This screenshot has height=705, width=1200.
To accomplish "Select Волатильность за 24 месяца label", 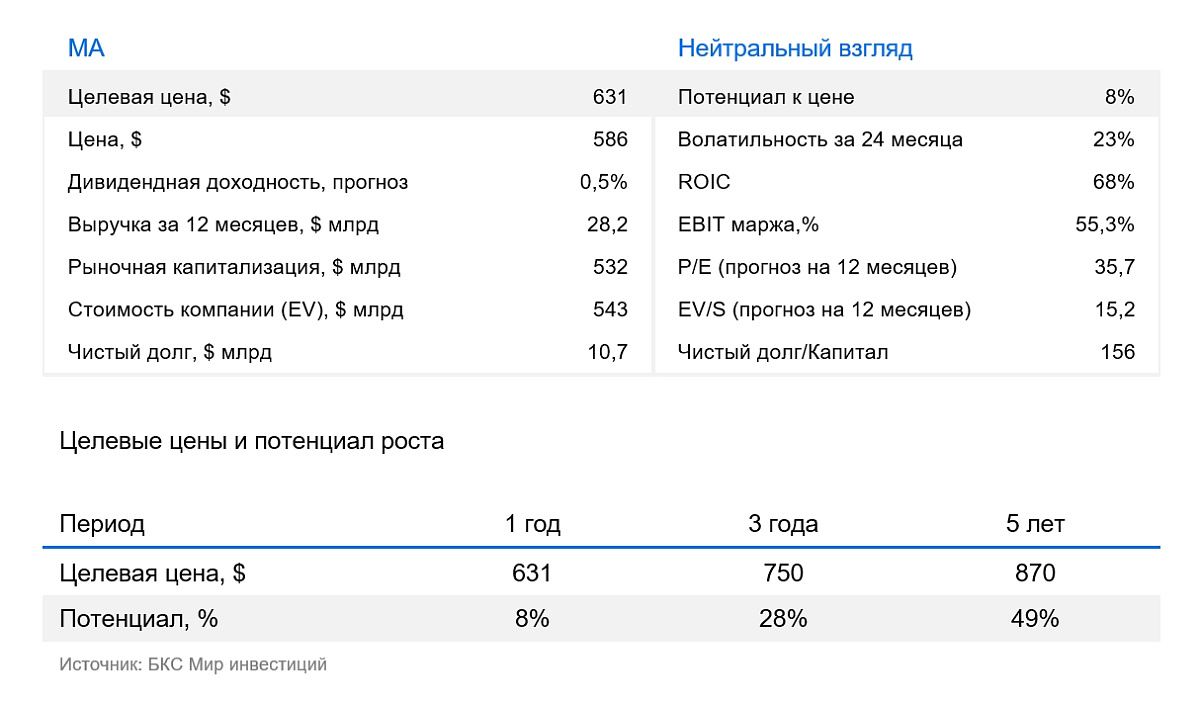I will pyautogui.click(x=820, y=140).
